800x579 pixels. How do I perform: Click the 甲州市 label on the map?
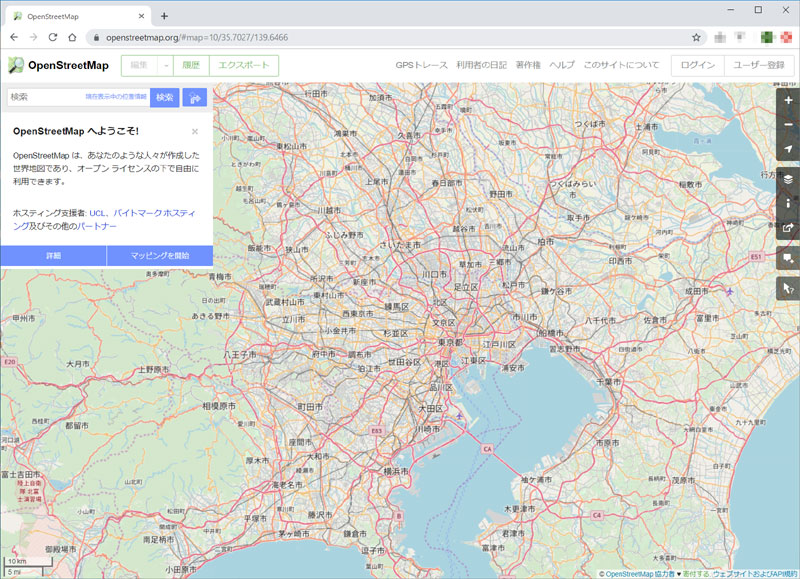coord(24,318)
